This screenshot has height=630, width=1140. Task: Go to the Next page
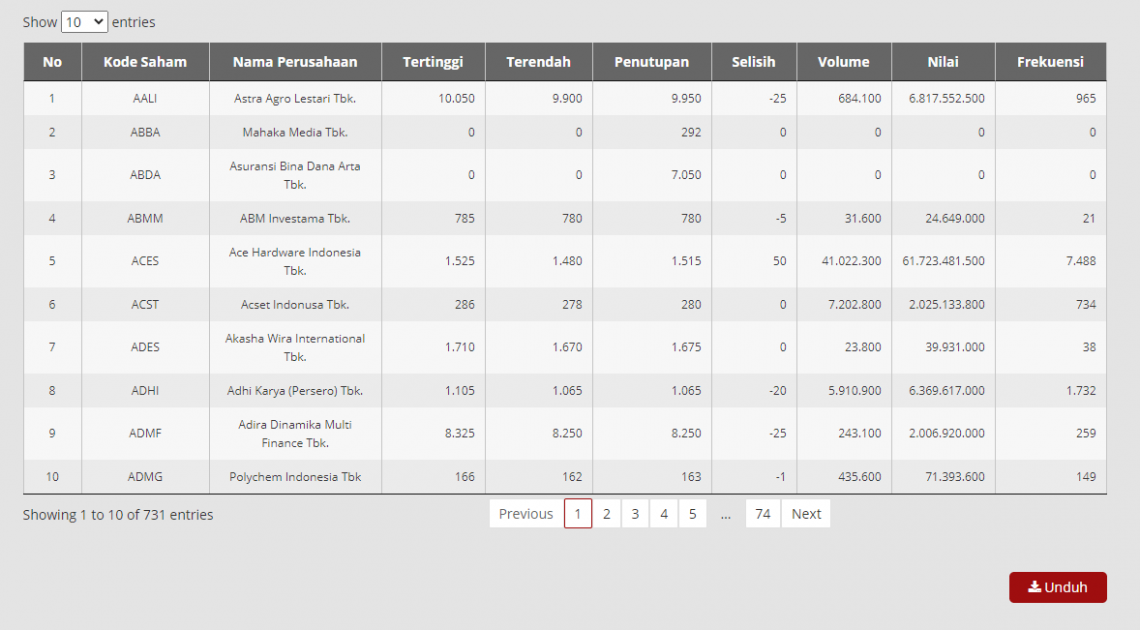point(806,514)
